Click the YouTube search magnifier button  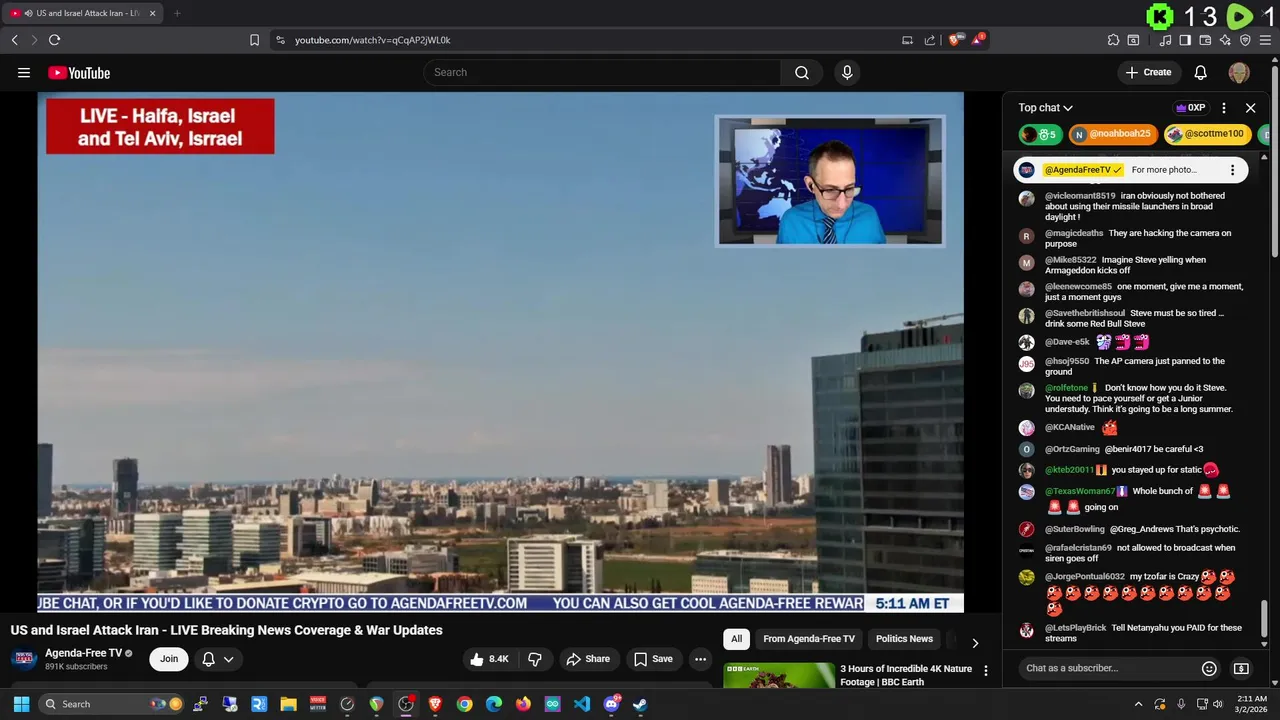coord(802,72)
